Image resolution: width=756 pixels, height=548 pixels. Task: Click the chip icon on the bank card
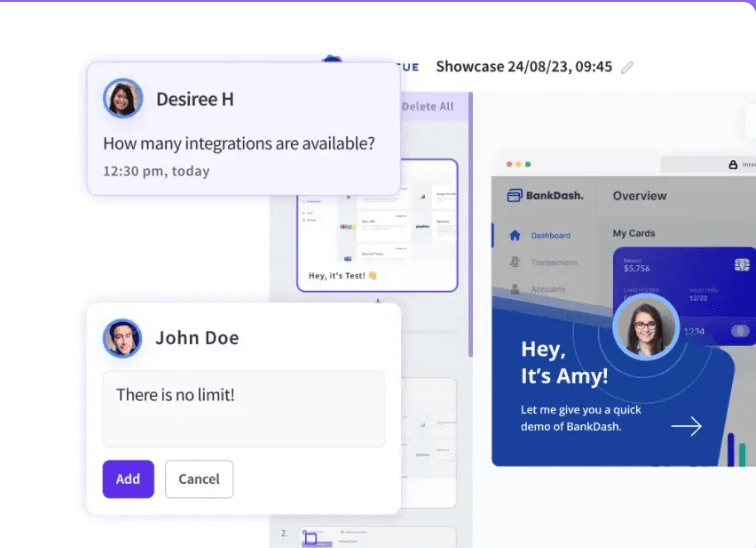click(742, 265)
